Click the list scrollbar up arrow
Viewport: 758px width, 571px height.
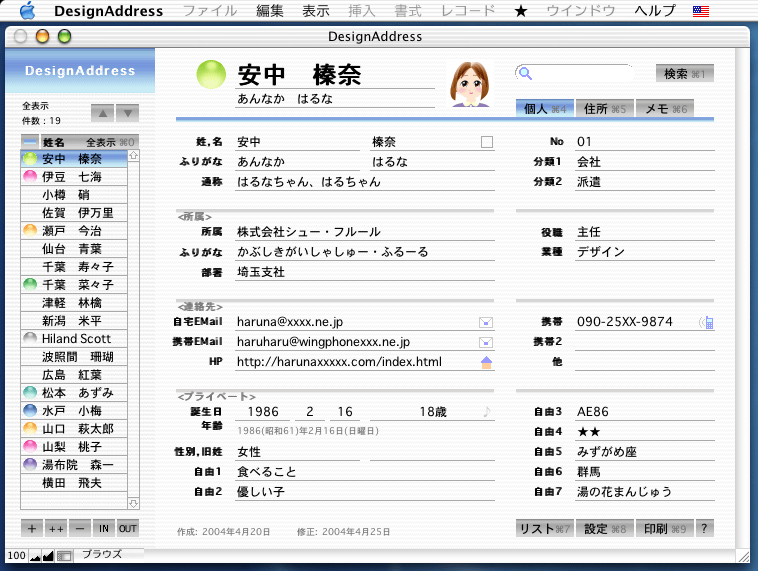(x=133, y=156)
